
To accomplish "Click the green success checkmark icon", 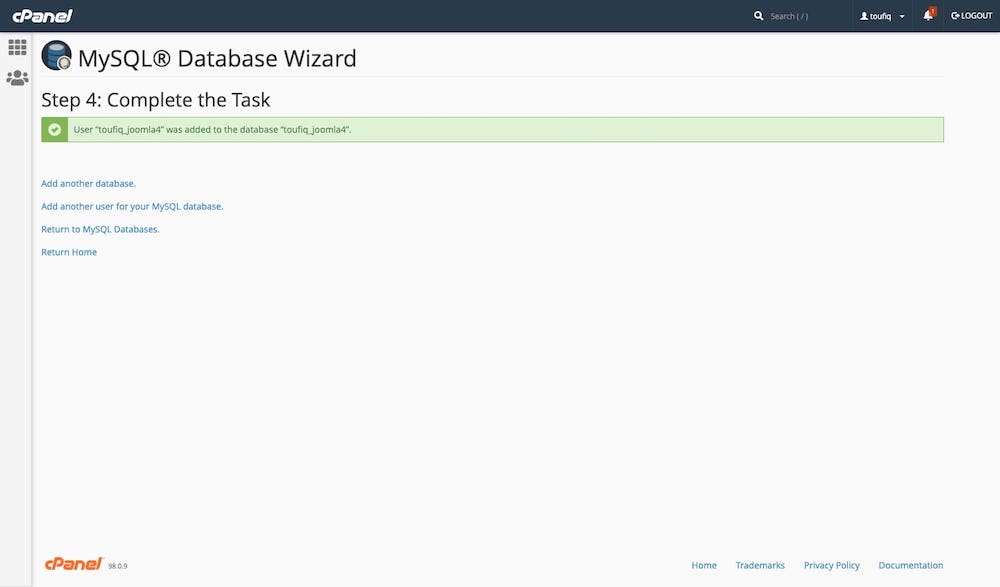I will point(55,130).
